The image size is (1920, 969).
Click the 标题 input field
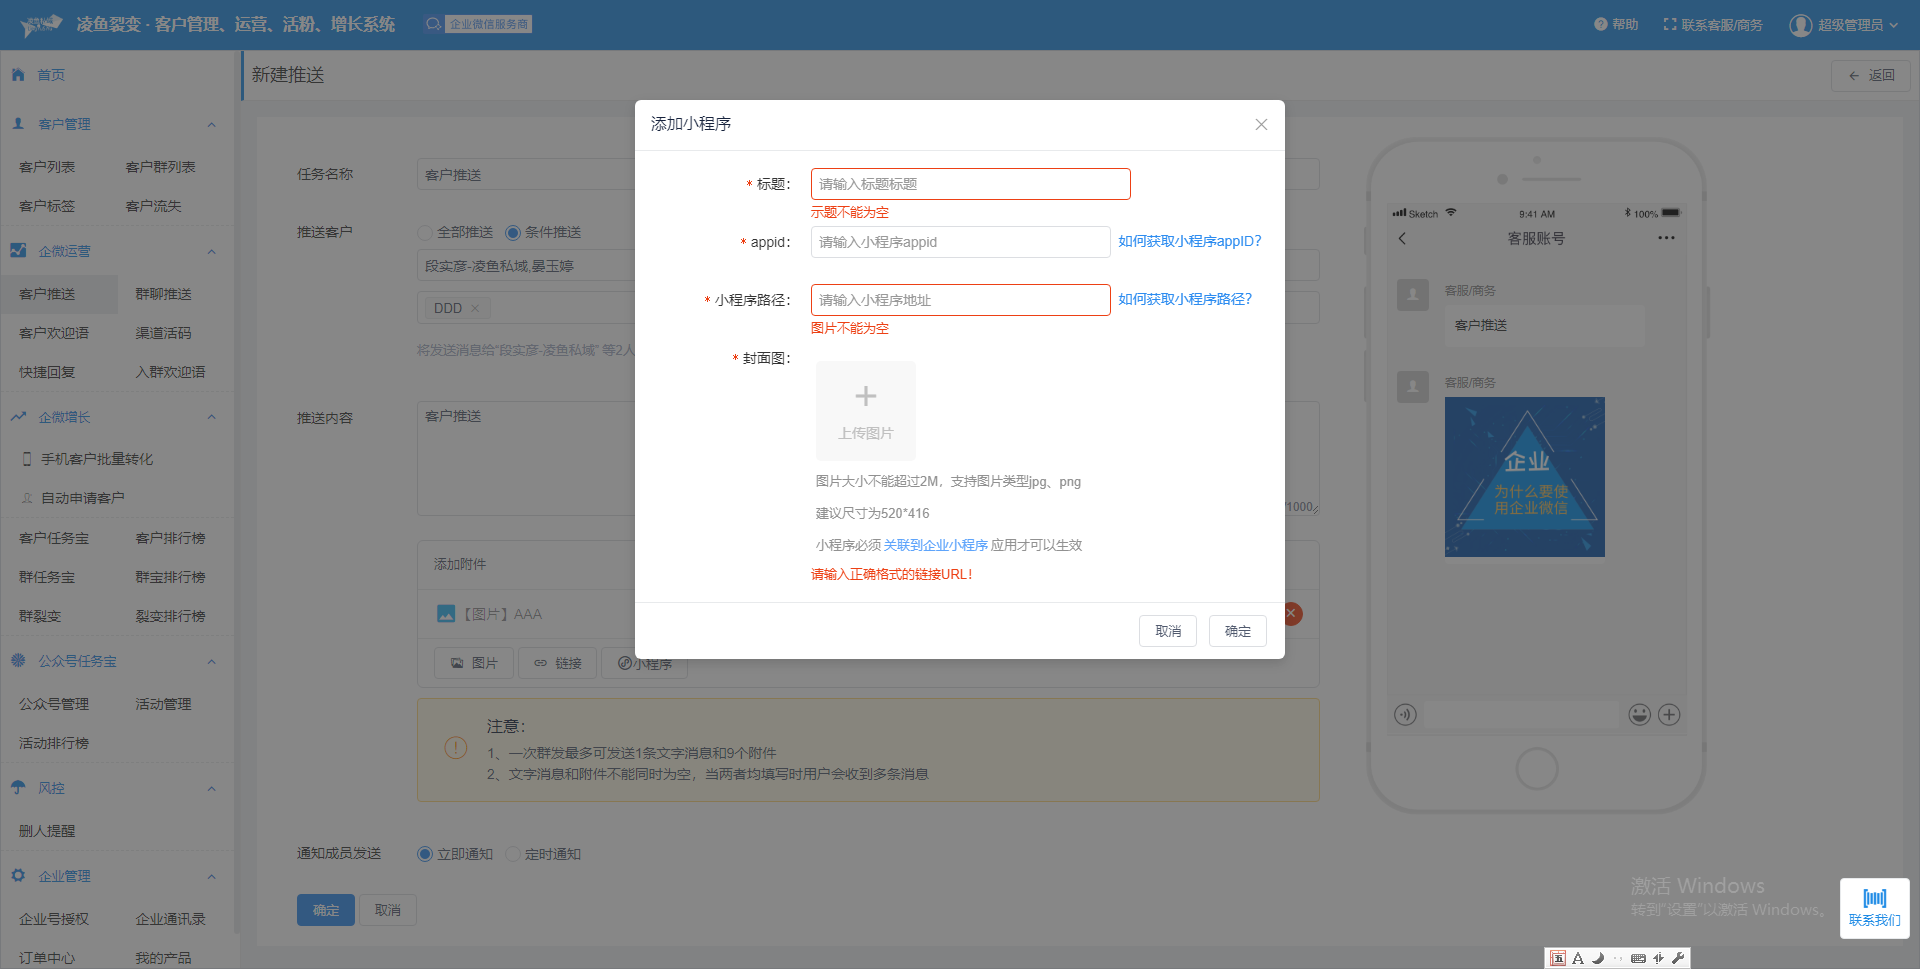[970, 184]
